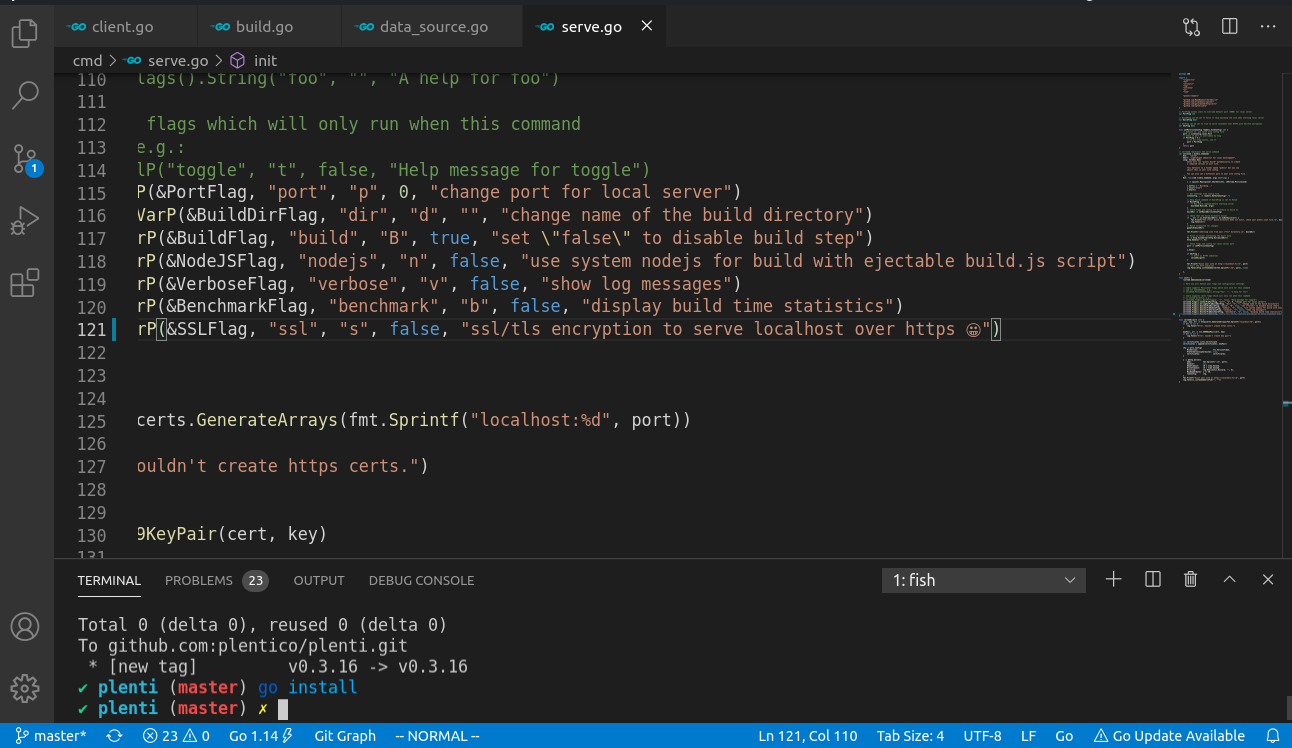Click line number 125 in gutter

(92, 421)
